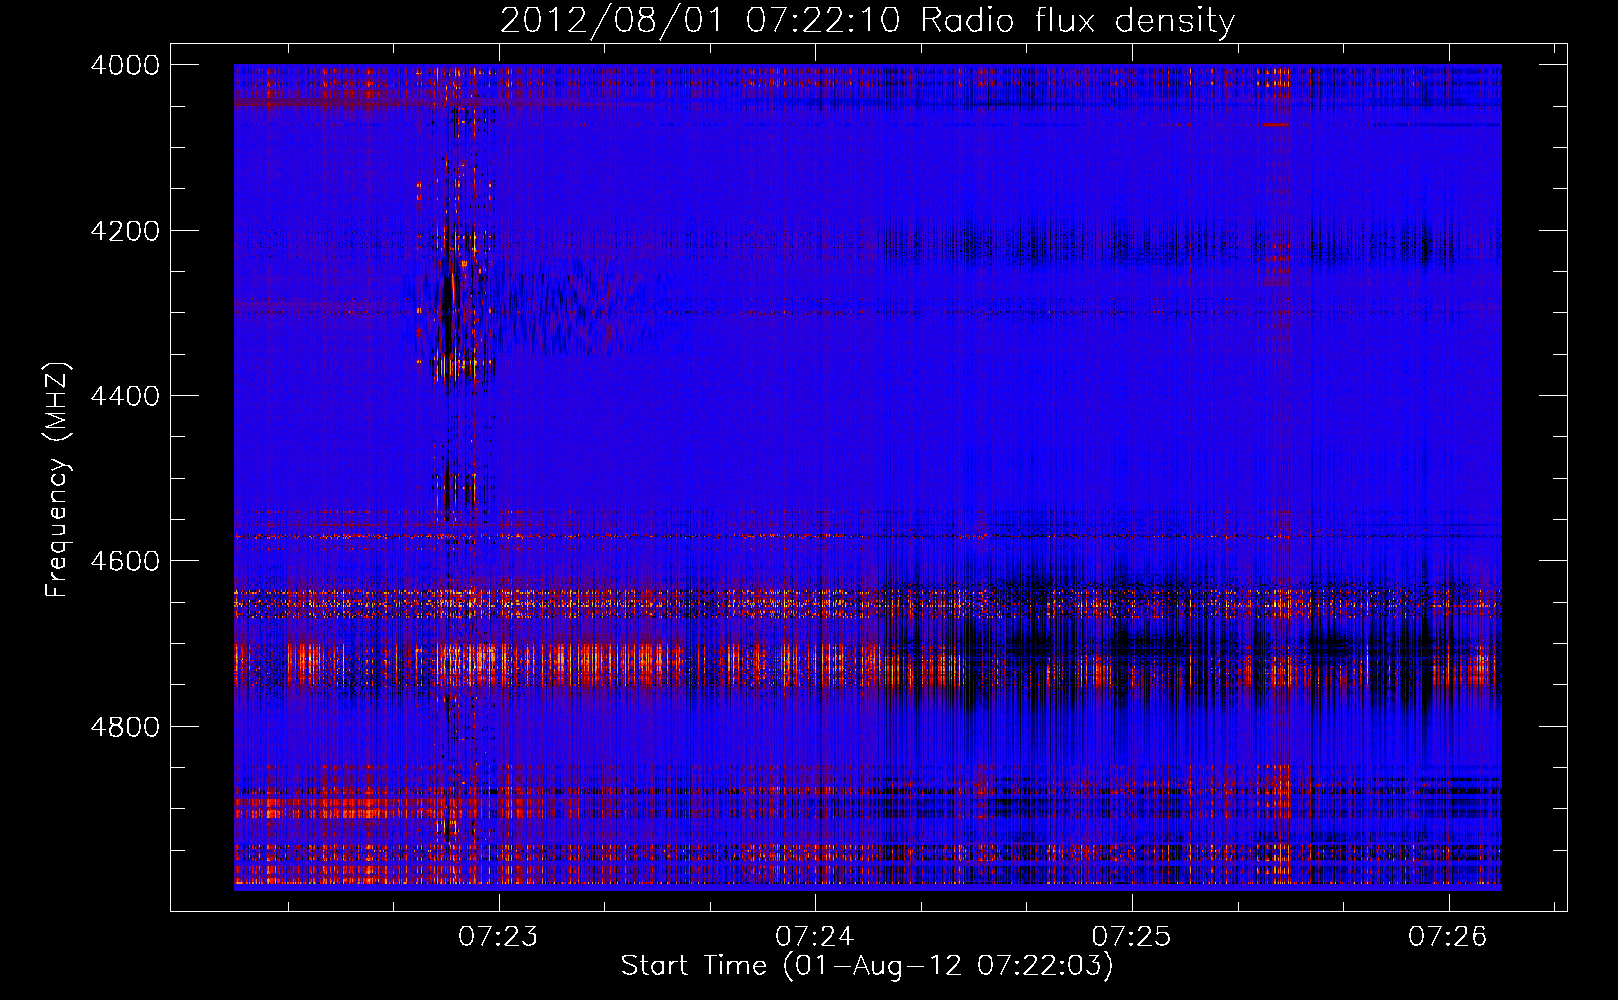This screenshot has width=1618, height=1000.
Task: Click the 07:24 time axis label
Action: 815,936
